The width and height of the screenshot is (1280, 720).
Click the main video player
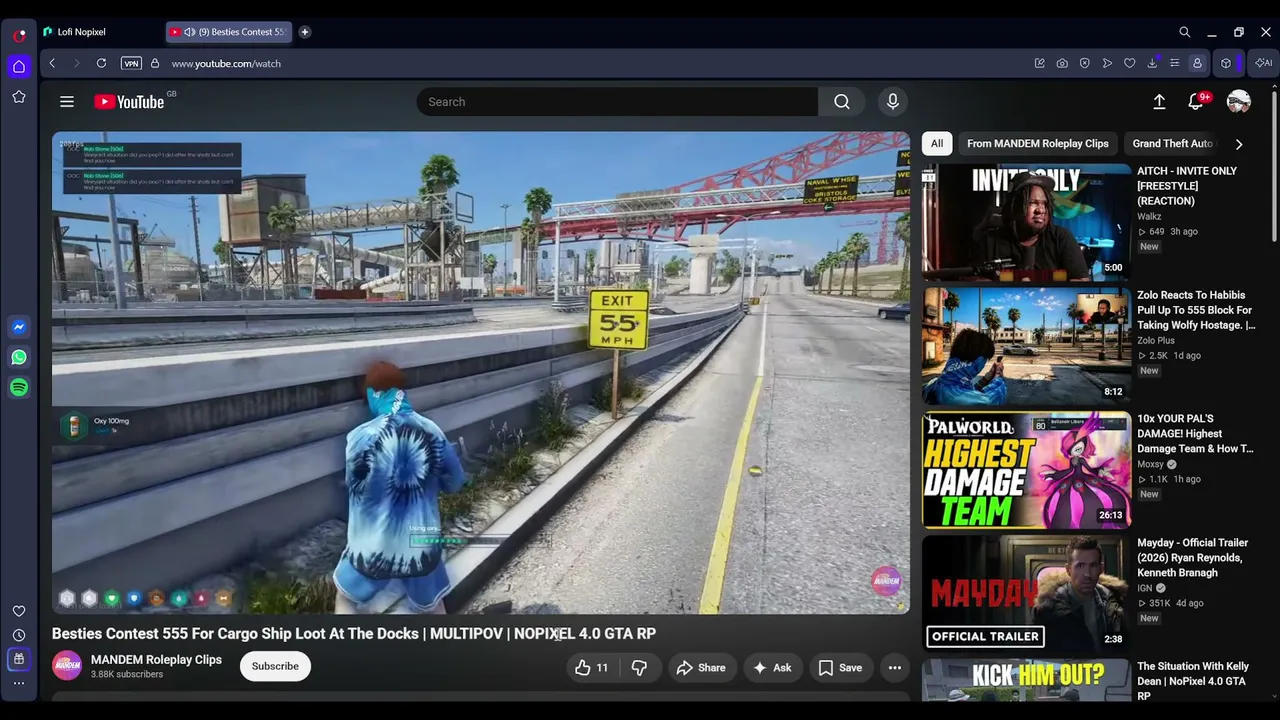pyautogui.click(x=481, y=373)
